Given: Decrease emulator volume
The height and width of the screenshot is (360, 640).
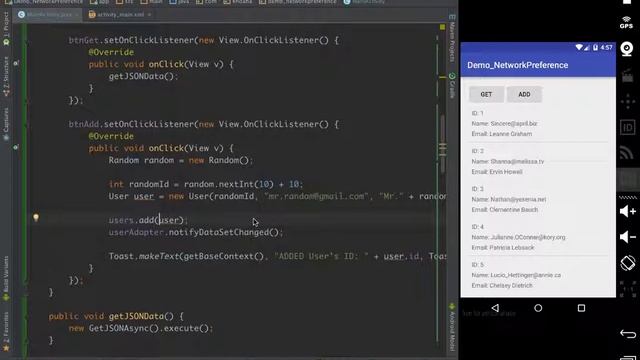Looking at the screenshot, I should coord(628,237).
